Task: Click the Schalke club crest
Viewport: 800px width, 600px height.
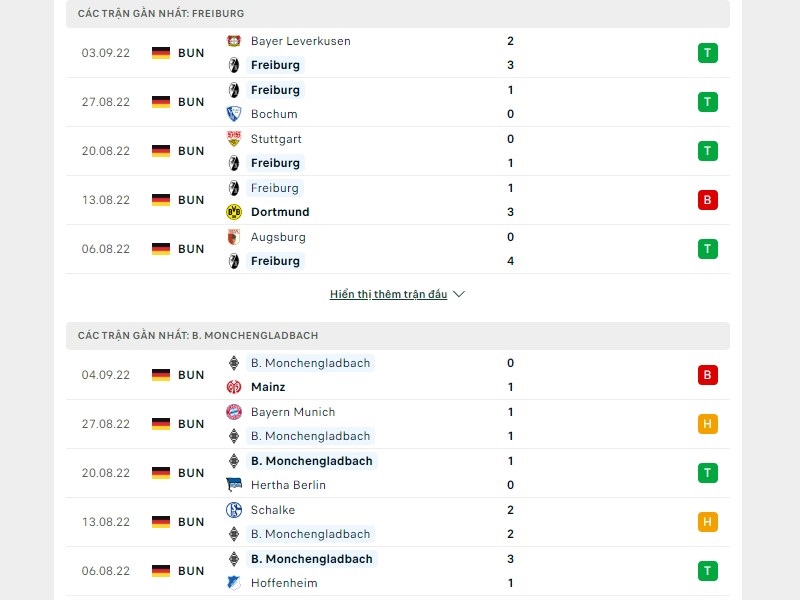Action: point(235,510)
